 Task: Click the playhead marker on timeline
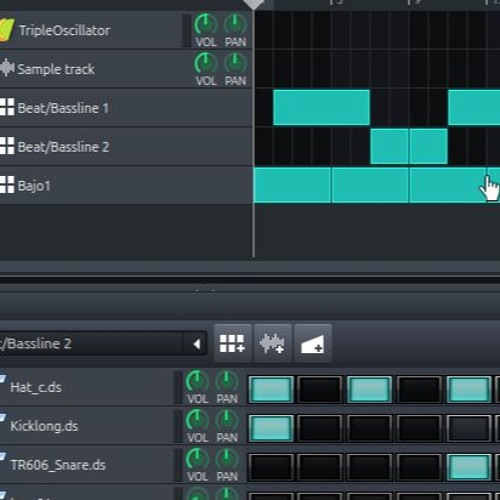[254, 4]
